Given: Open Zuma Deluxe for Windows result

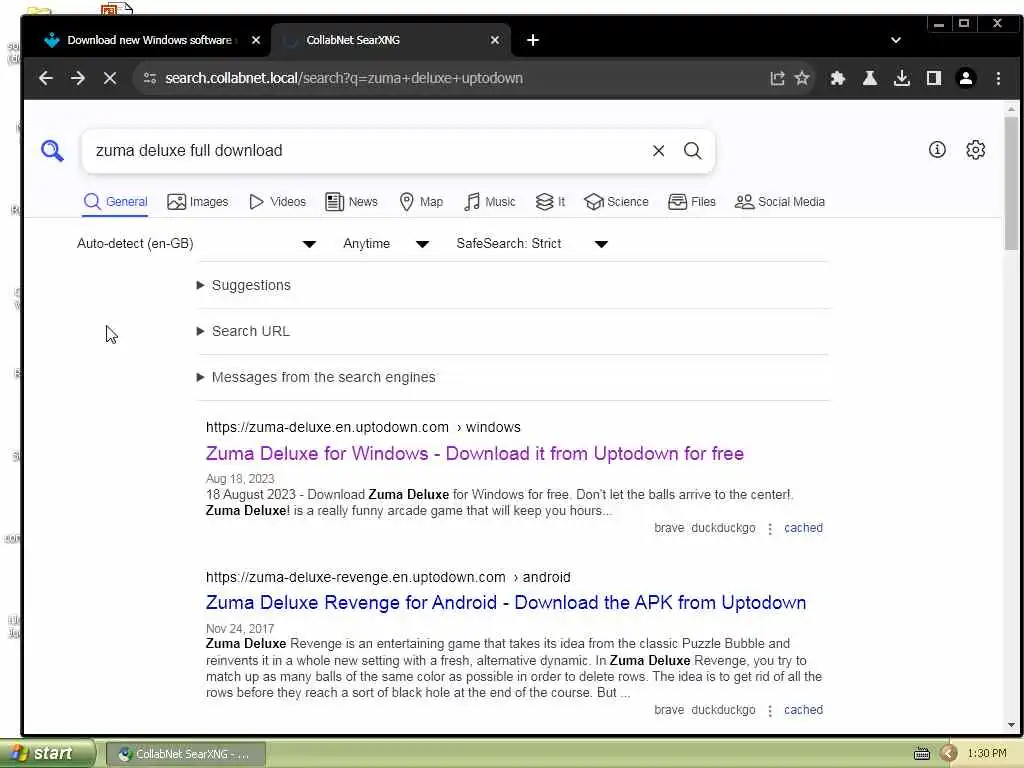Looking at the screenshot, I should point(475,454).
